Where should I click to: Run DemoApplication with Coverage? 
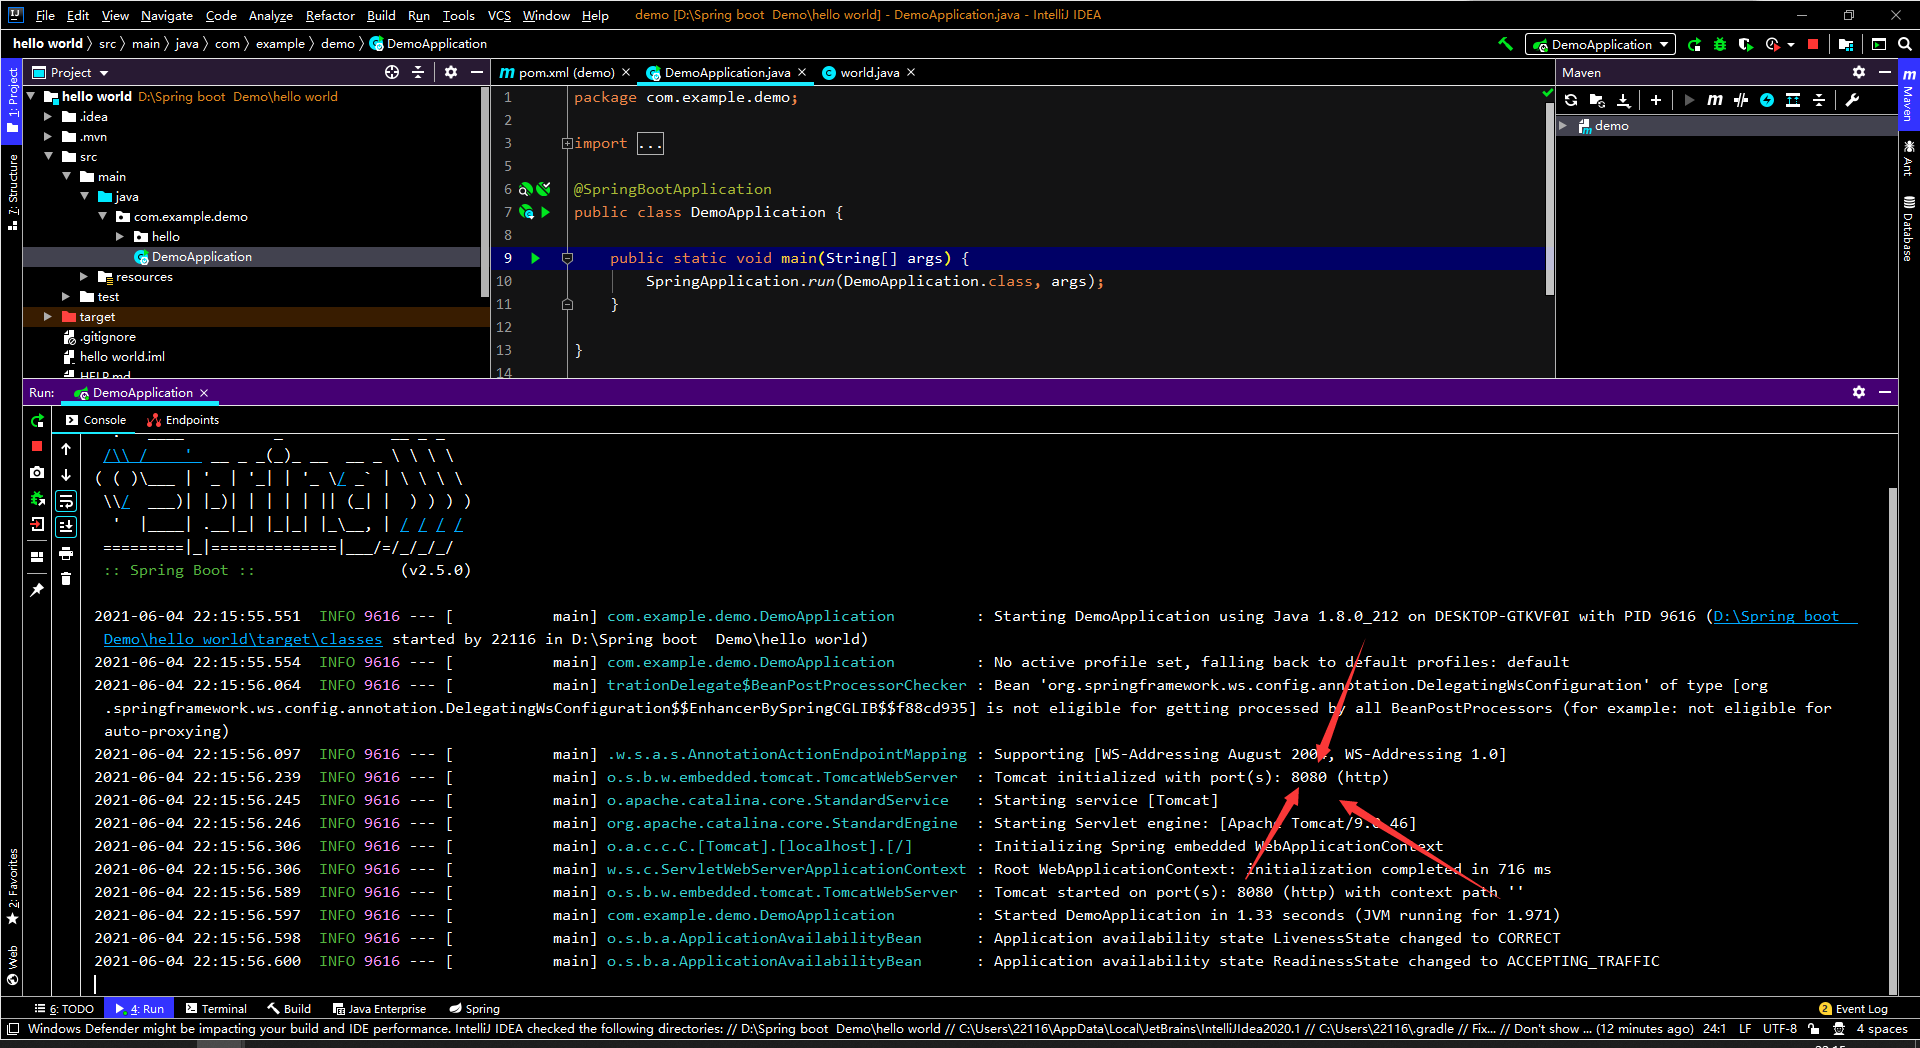pyautogui.click(x=1746, y=44)
